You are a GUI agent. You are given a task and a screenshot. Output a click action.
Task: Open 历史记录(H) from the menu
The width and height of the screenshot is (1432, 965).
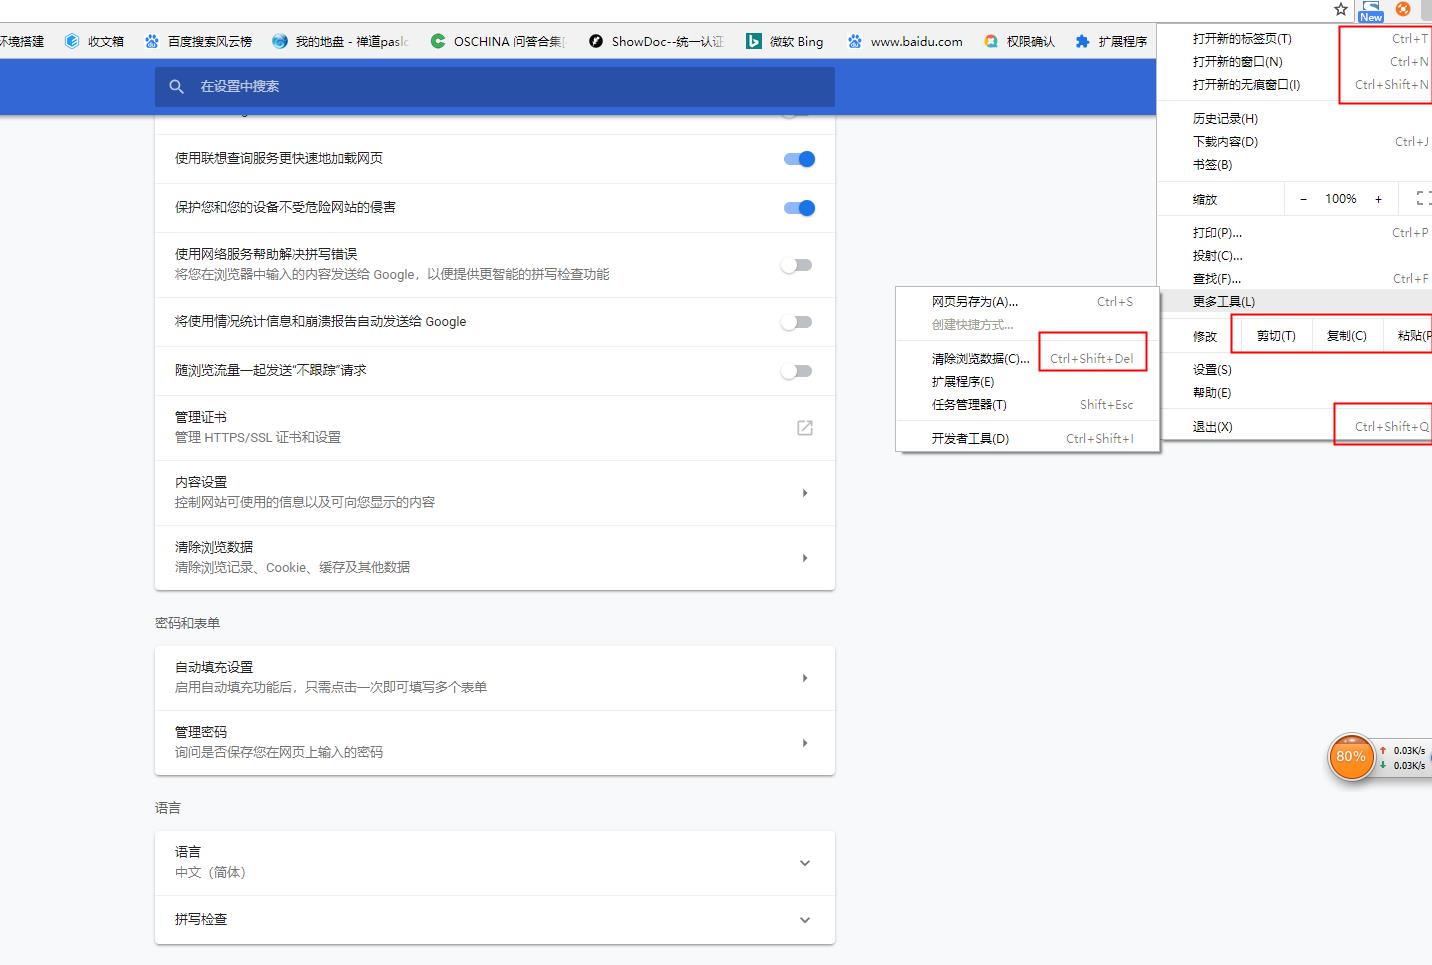(x=1295, y=119)
